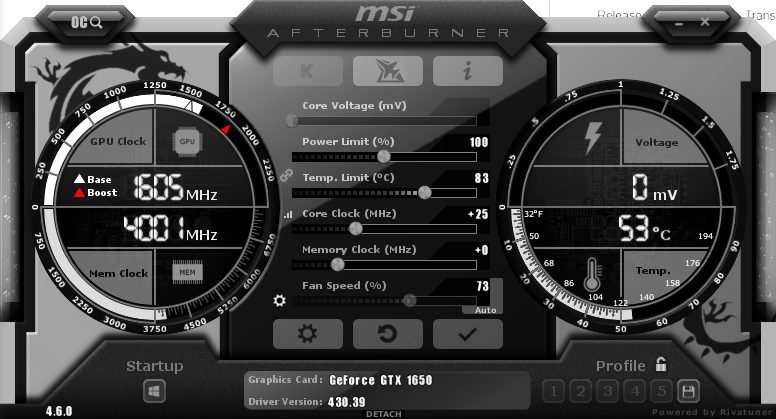Click the GPU chip icon in the clock gauge
This screenshot has width=776, height=419.
187,141
